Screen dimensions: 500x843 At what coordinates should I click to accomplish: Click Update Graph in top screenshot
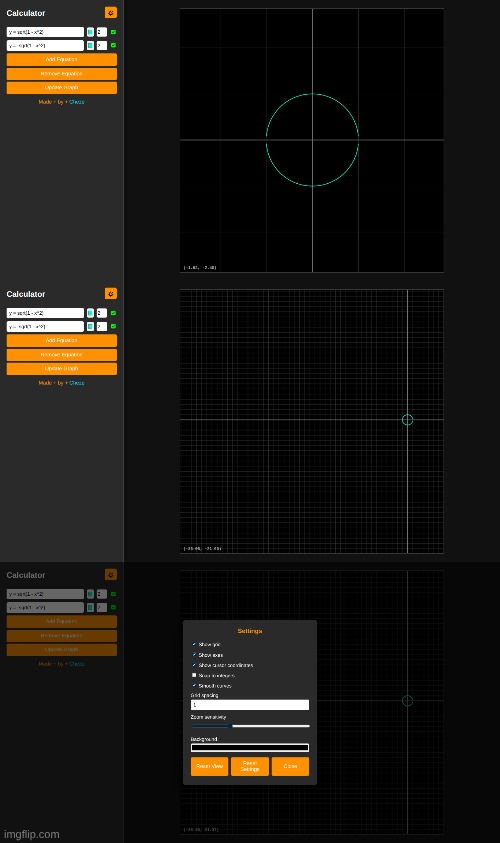pos(62,88)
